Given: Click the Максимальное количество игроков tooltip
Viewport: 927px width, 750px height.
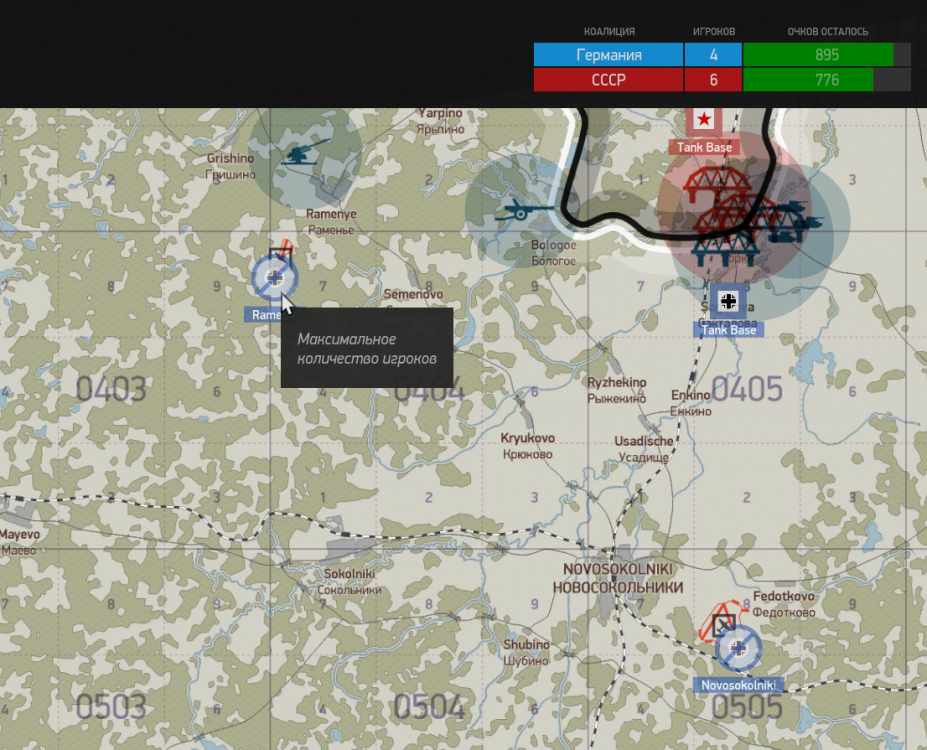Looking at the screenshot, I should tap(367, 348).
